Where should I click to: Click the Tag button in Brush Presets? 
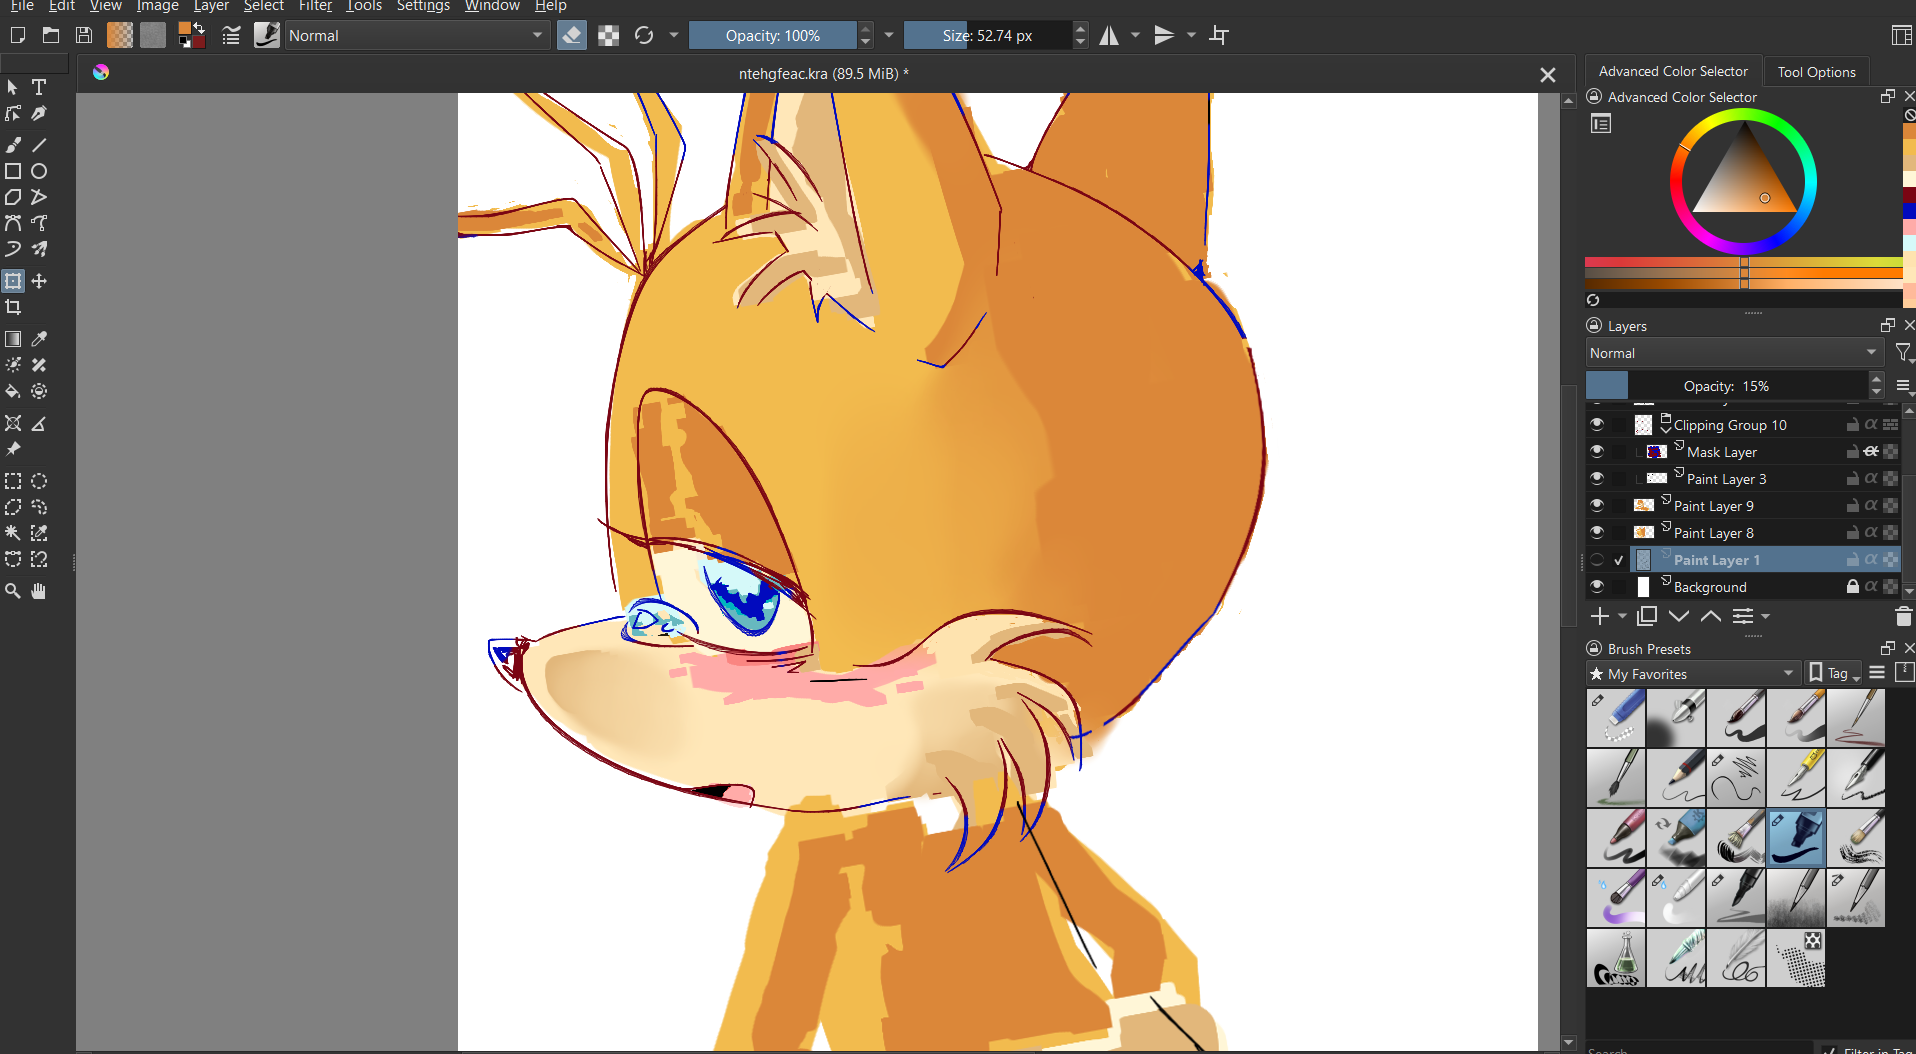tap(1836, 674)
